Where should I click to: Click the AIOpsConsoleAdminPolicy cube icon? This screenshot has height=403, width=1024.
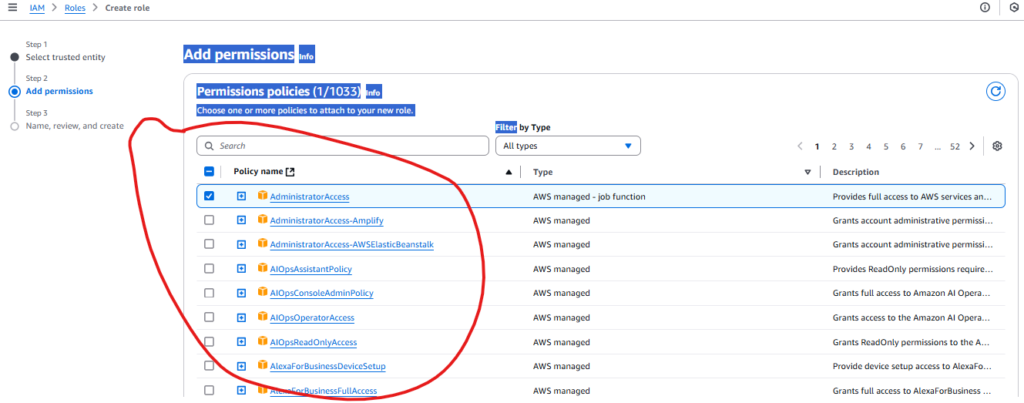(263, 292)
